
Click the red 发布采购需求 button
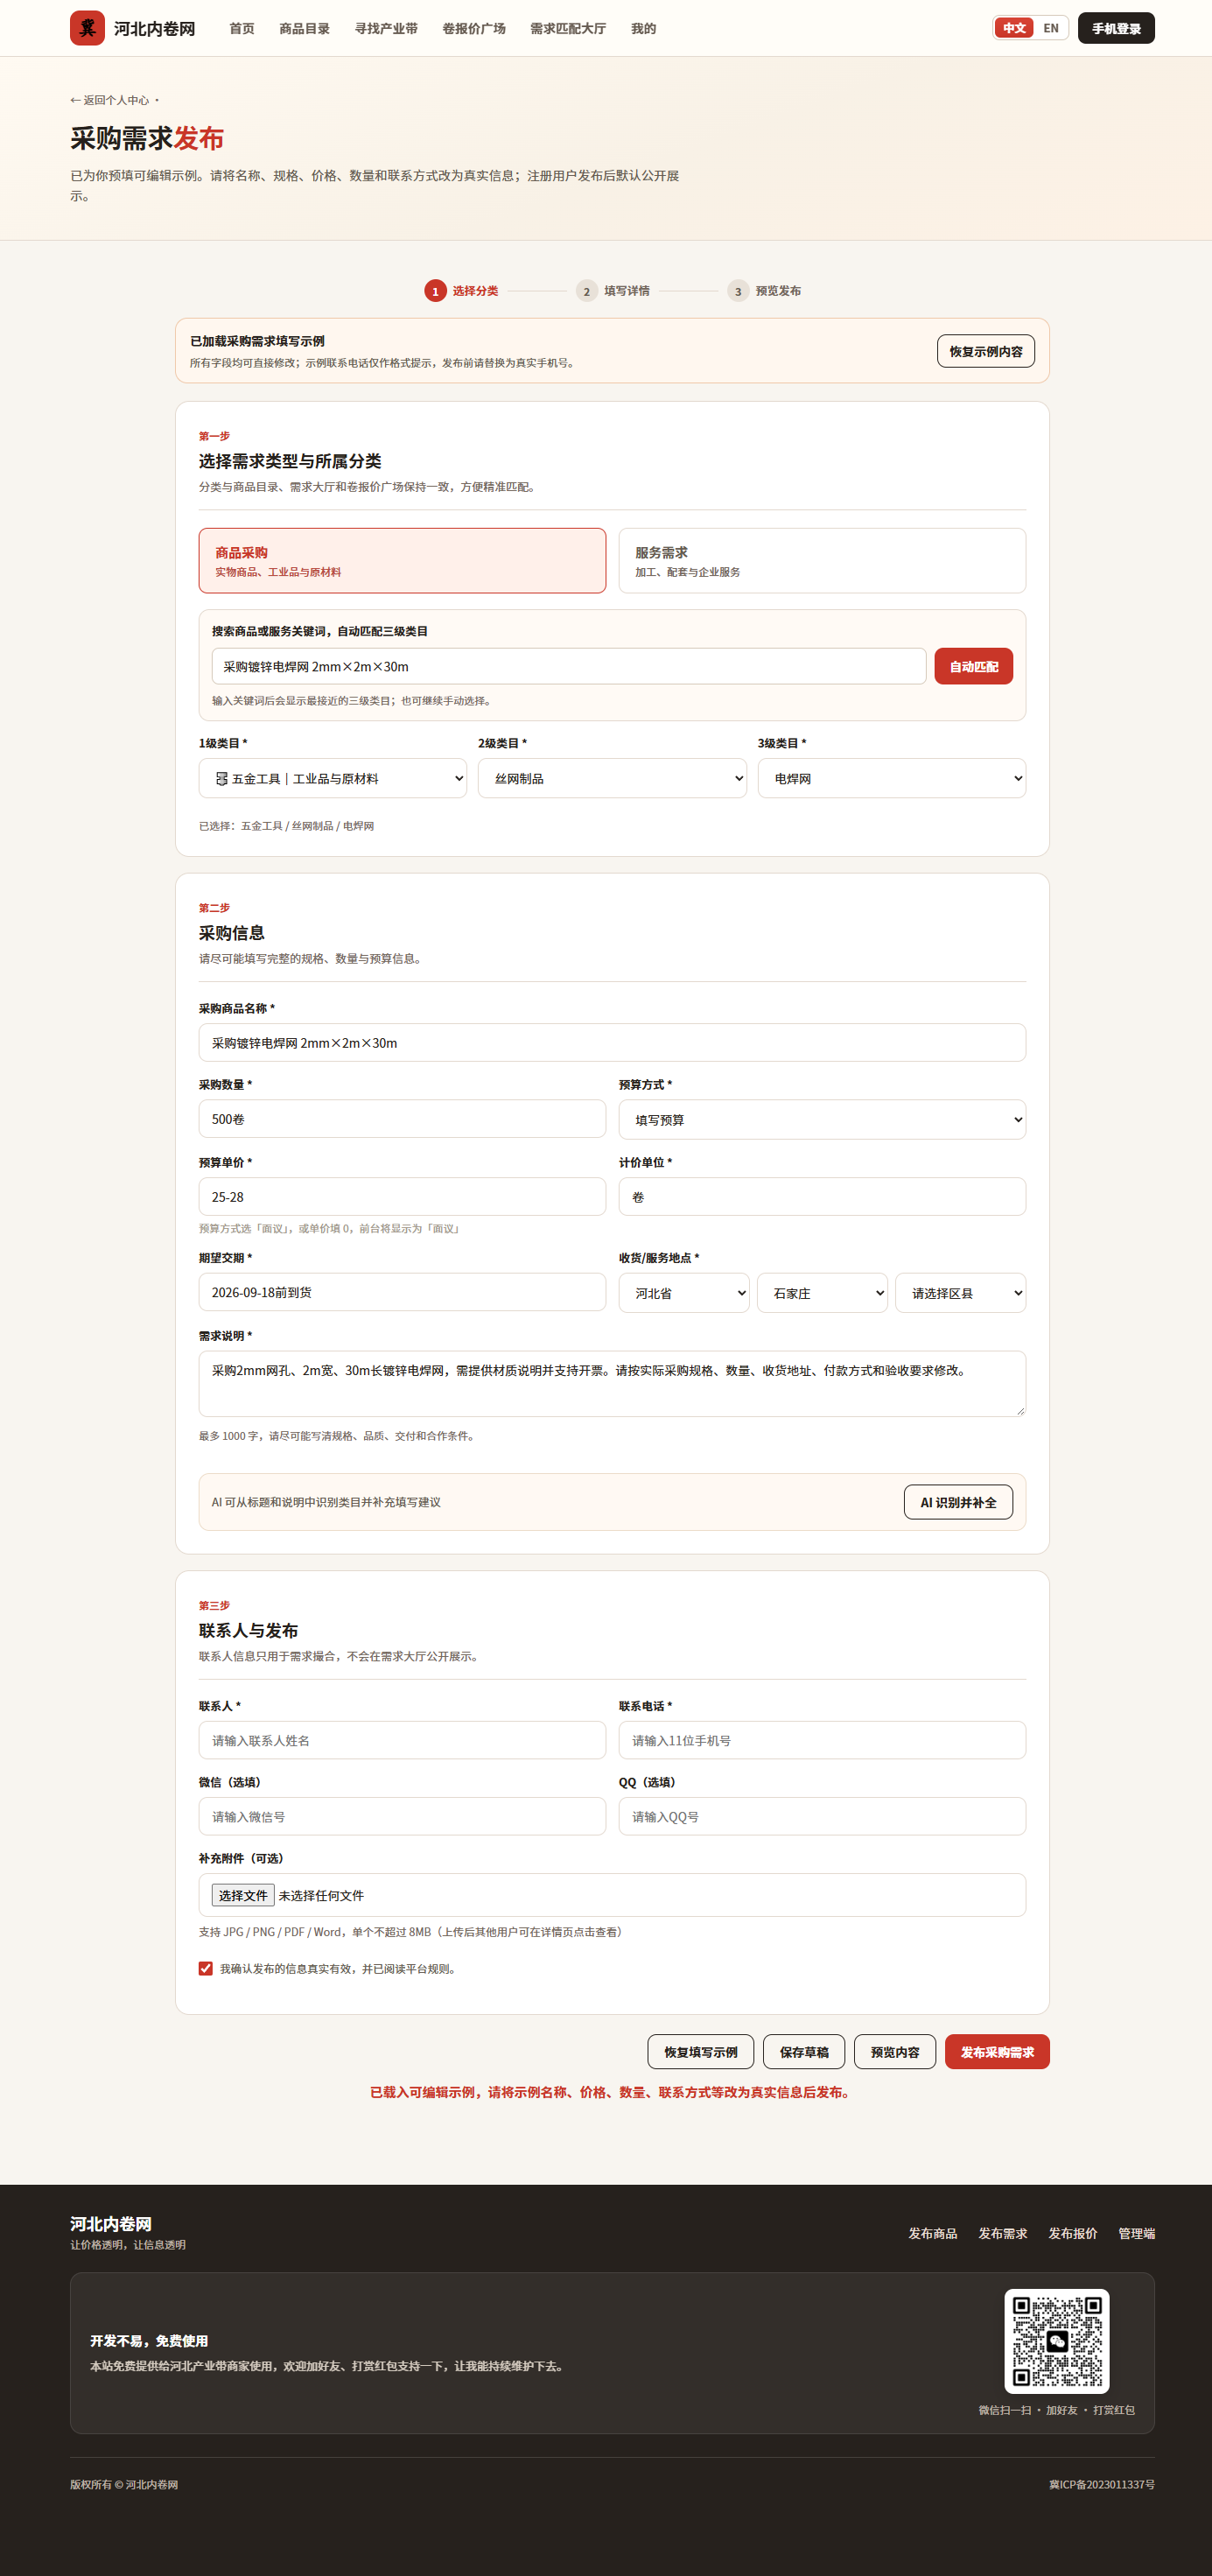click(997, 2051)
